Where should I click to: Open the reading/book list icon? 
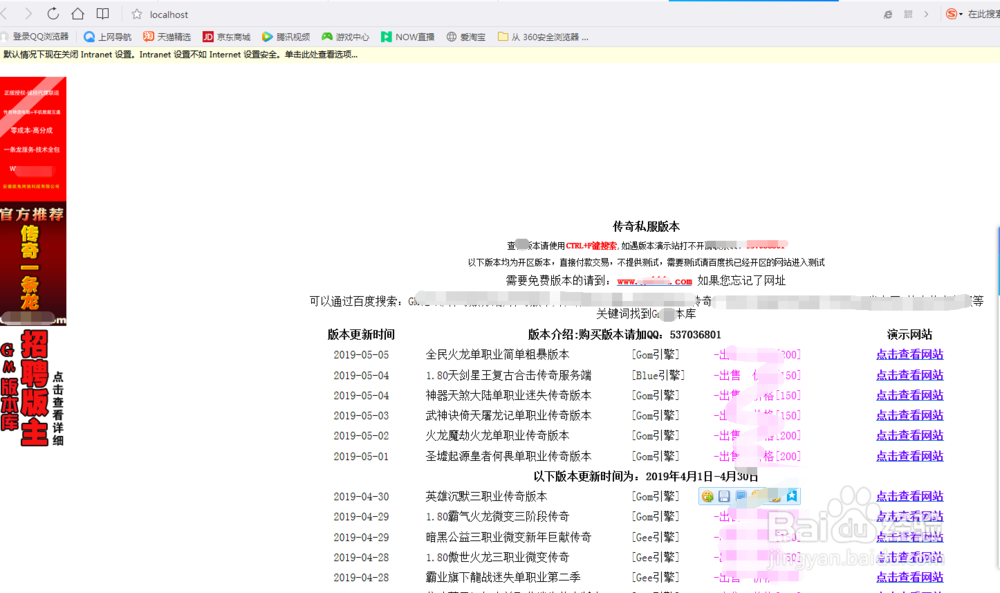click(101, 14)
